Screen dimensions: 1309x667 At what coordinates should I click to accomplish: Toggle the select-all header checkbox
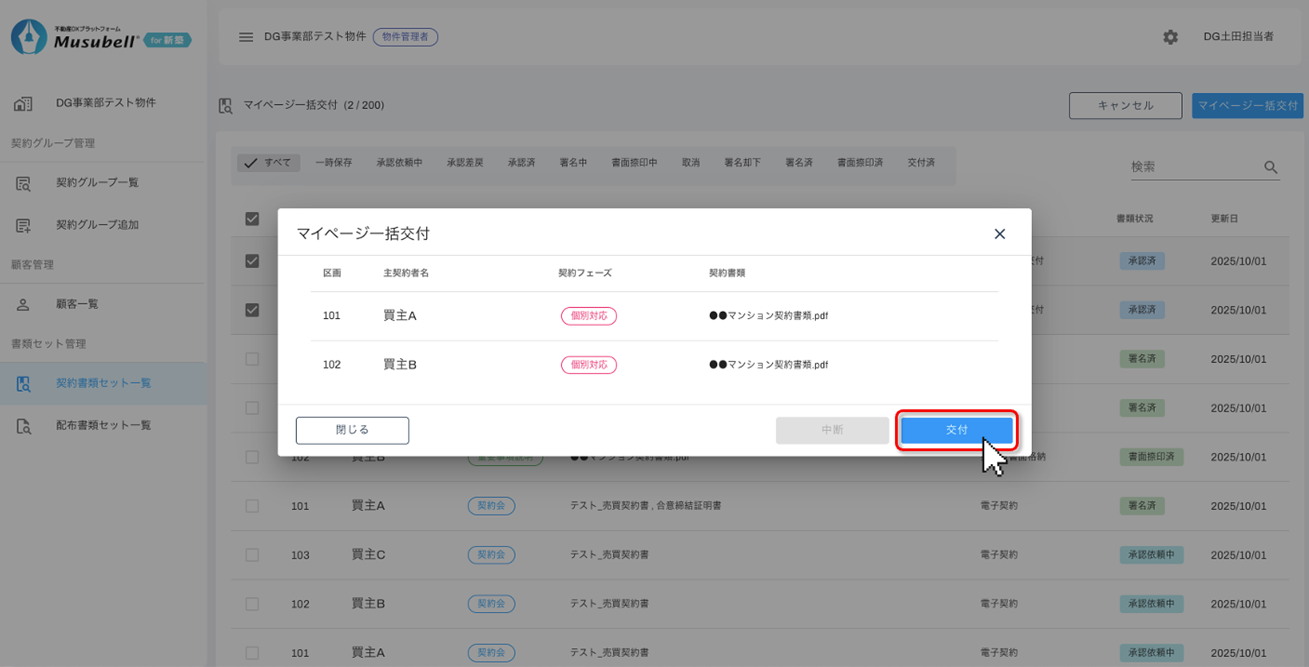pos(252,219)
